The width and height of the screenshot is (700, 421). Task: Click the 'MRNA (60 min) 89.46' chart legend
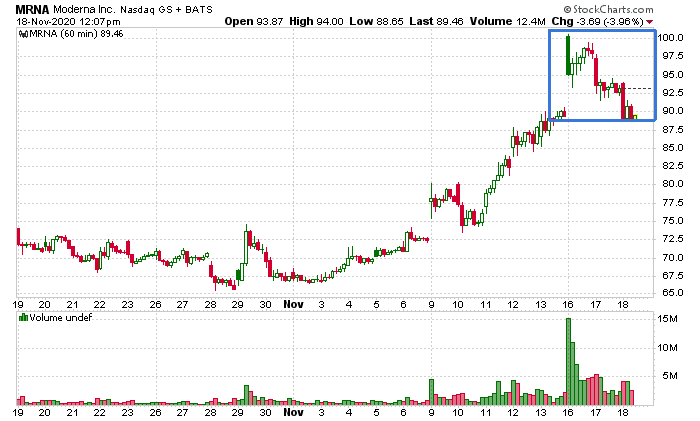tap(76, 34)
